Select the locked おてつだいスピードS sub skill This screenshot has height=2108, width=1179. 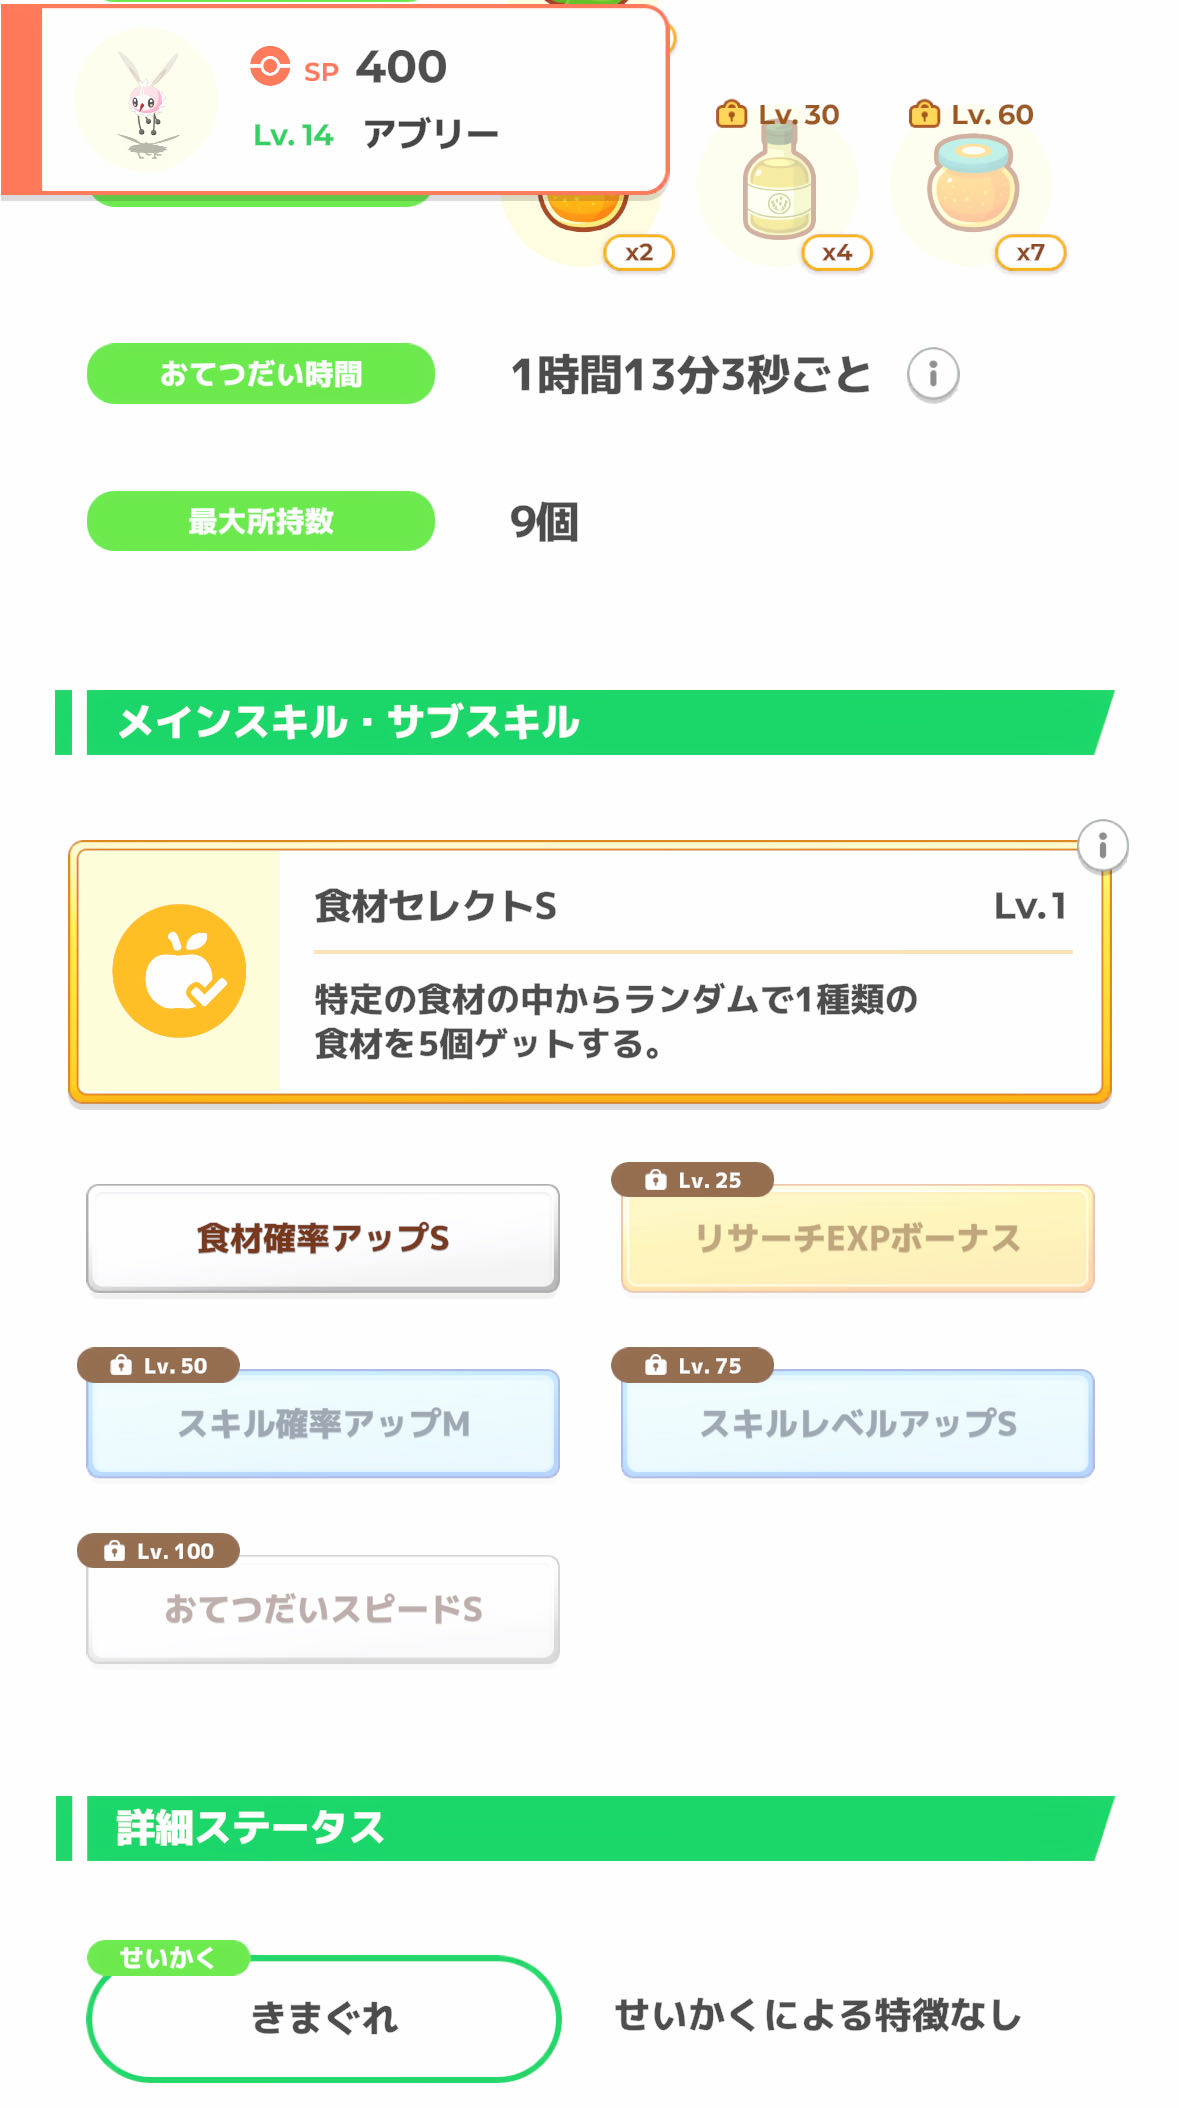point(323,1609)
